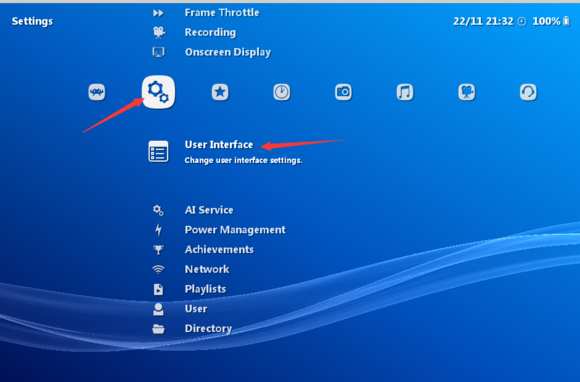Click the clock icon beside the time

click(x=522, y=21)
